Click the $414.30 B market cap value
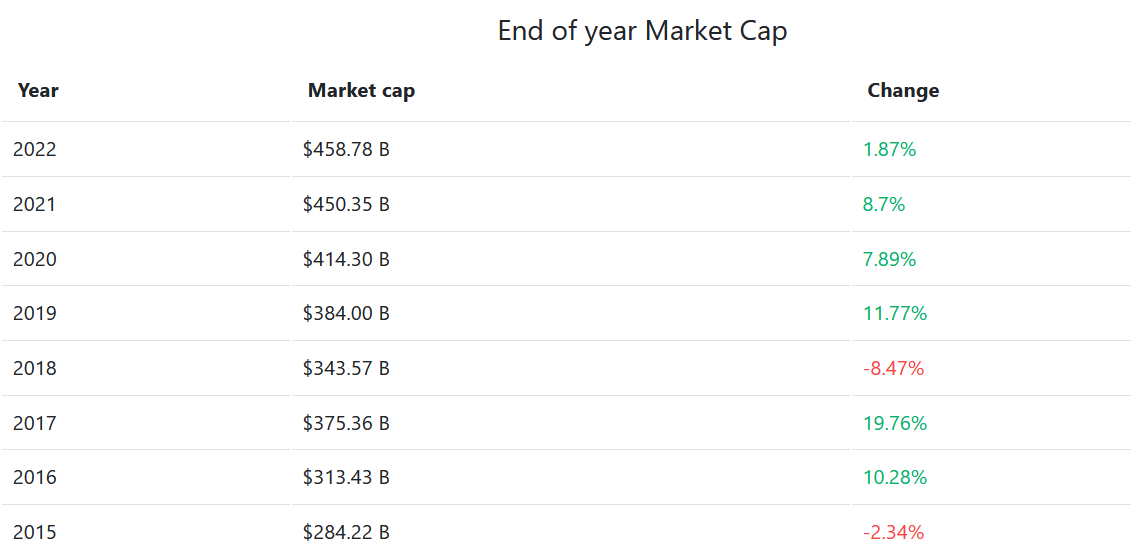1131x557 pixels. (346, 260)
